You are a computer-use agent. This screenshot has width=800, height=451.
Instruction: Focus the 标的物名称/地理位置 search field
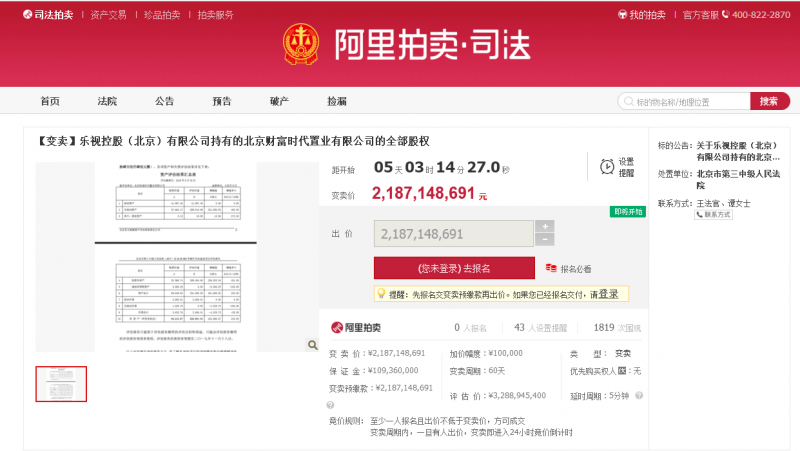pos(684,102)
